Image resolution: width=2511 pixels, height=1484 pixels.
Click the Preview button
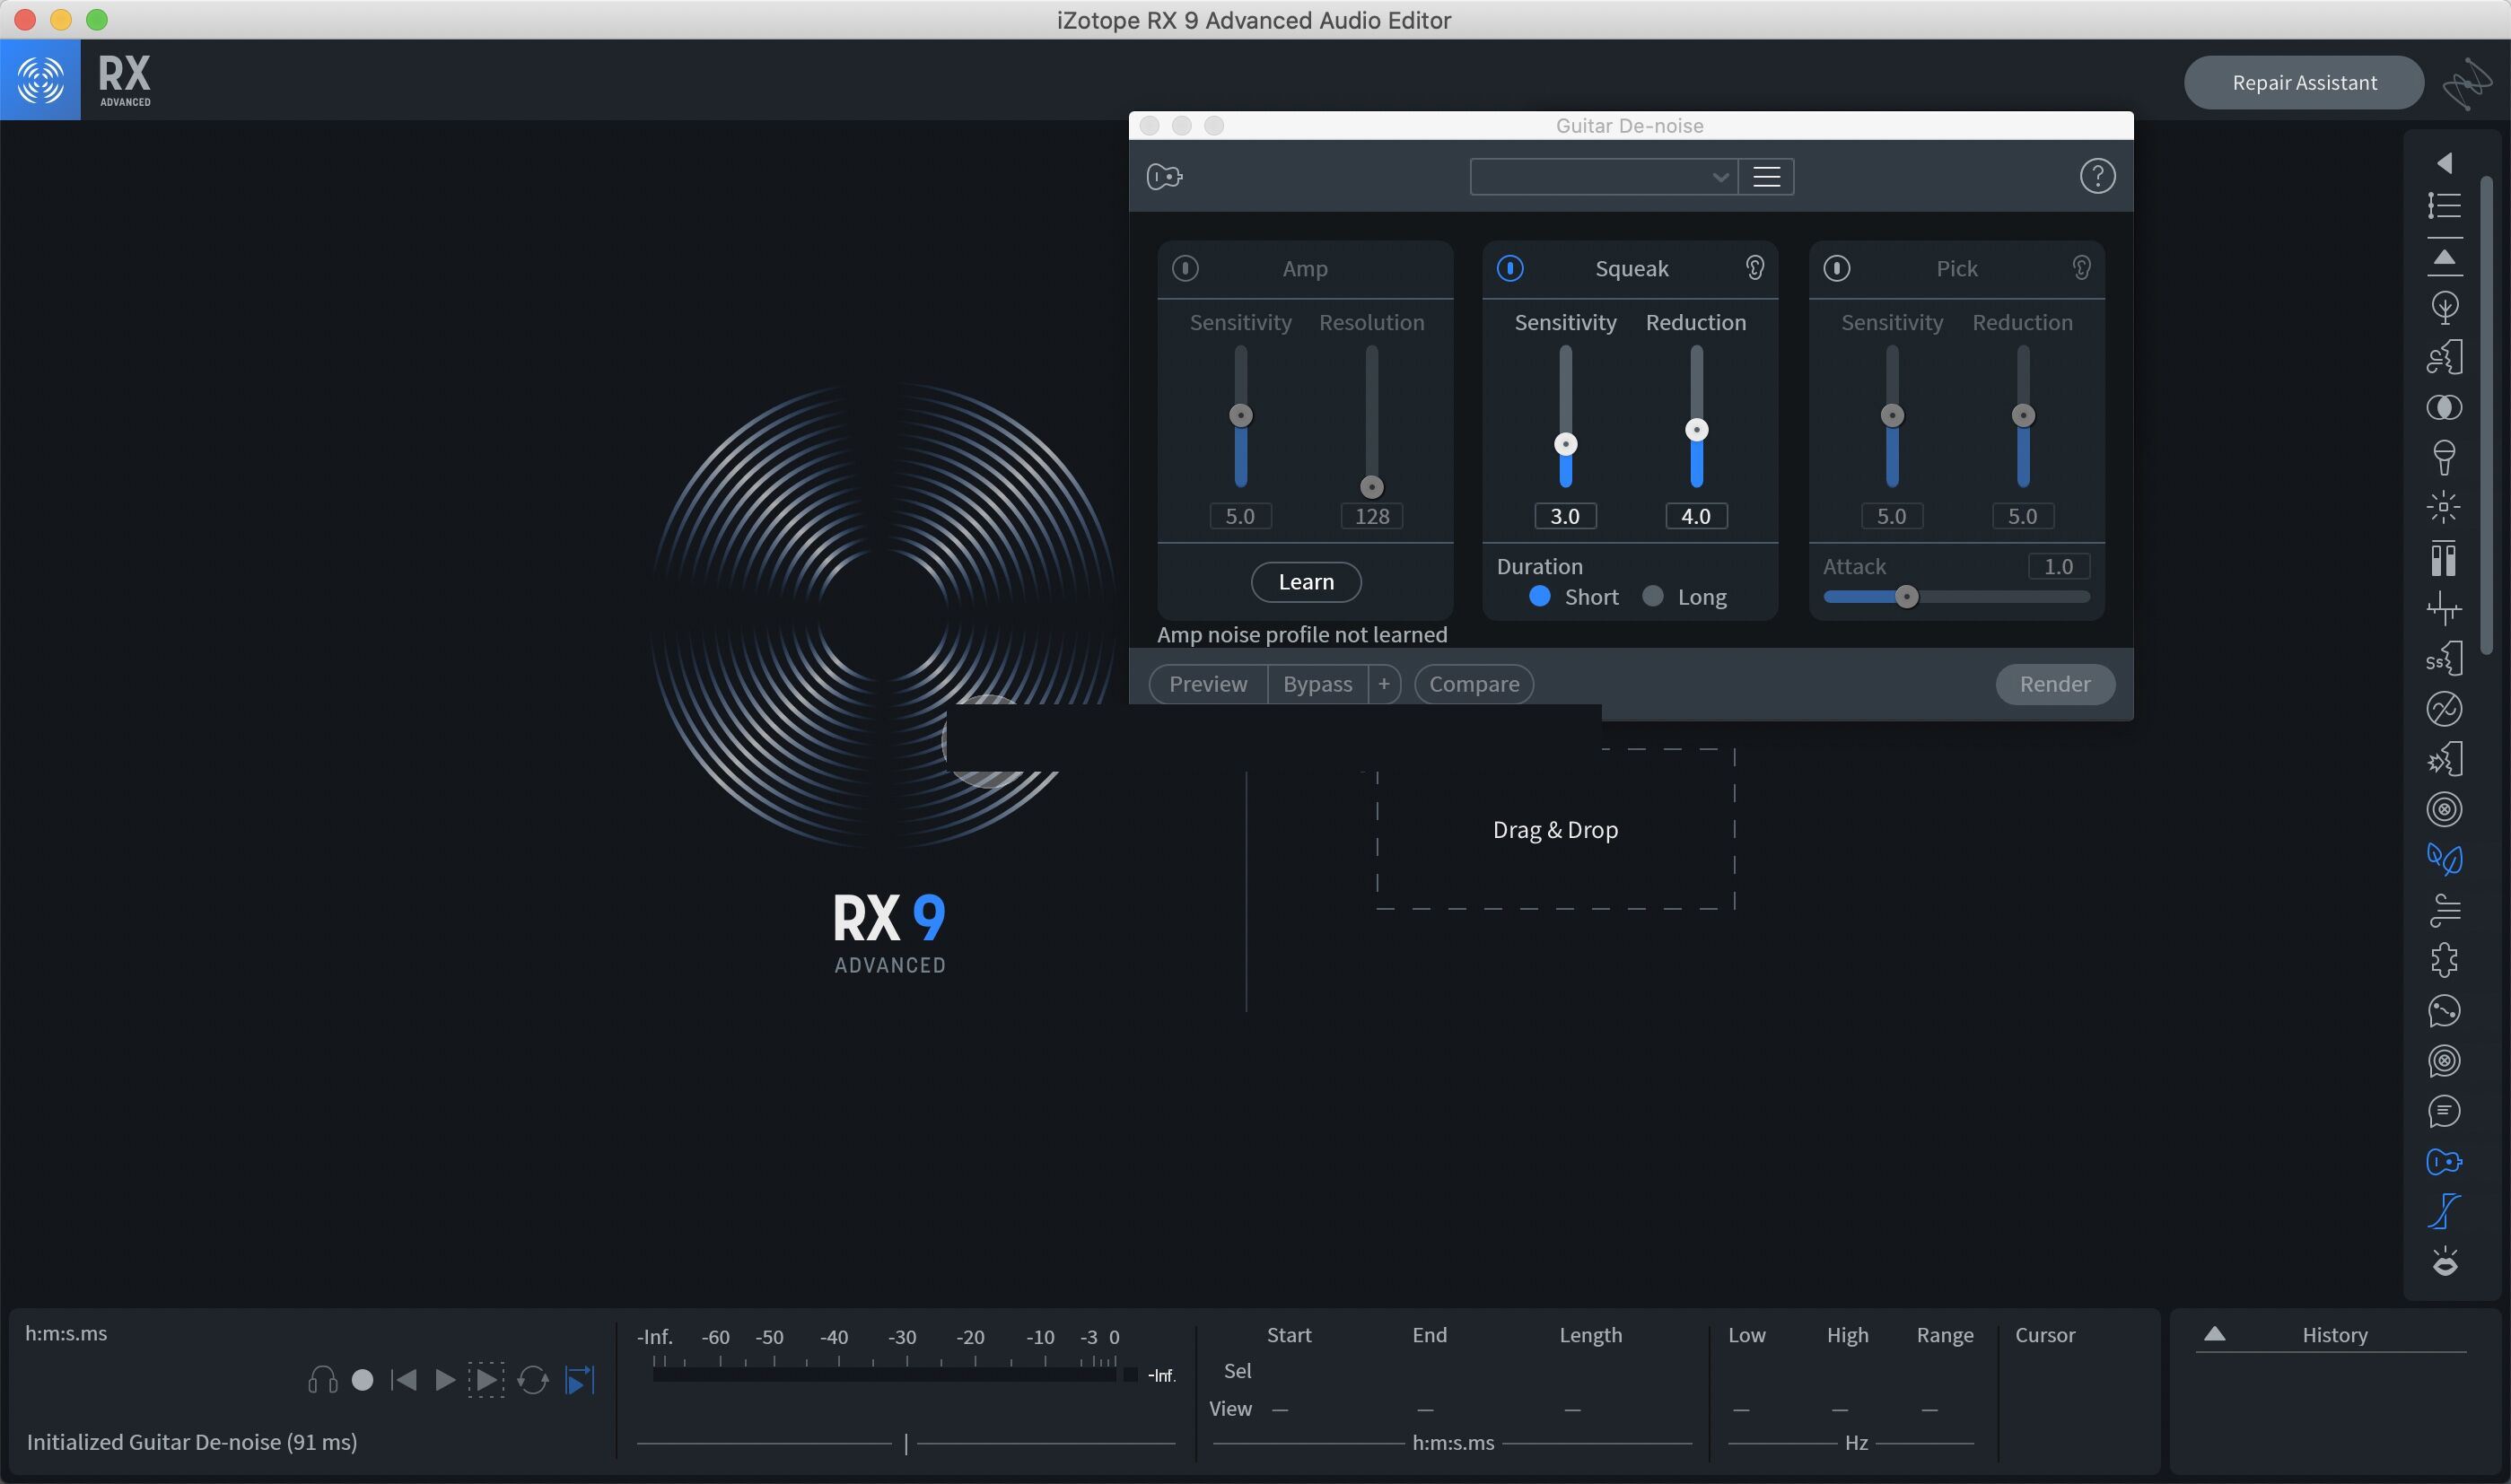pos(1207,684)
